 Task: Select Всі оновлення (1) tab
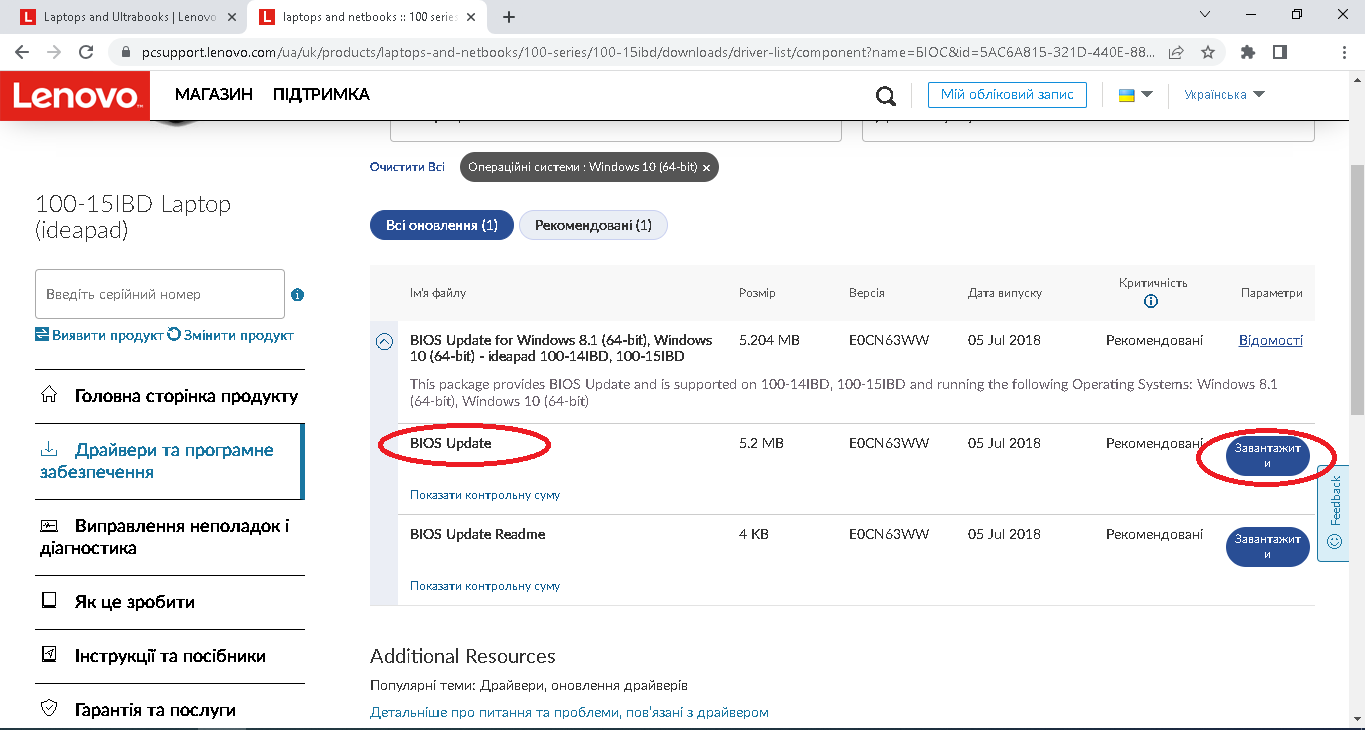point(442,225)
